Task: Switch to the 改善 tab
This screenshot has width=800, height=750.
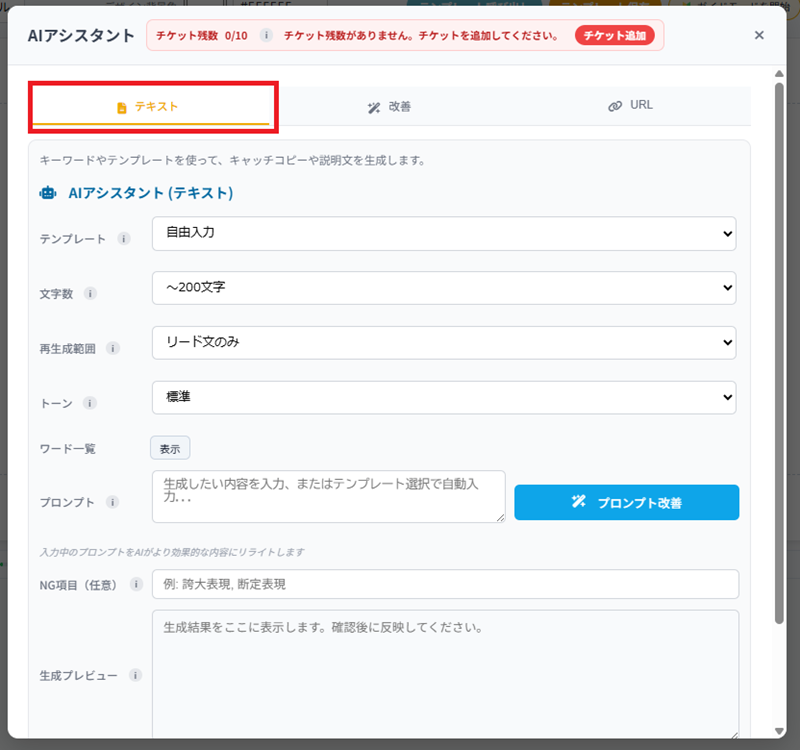Action: coord(390,104)
